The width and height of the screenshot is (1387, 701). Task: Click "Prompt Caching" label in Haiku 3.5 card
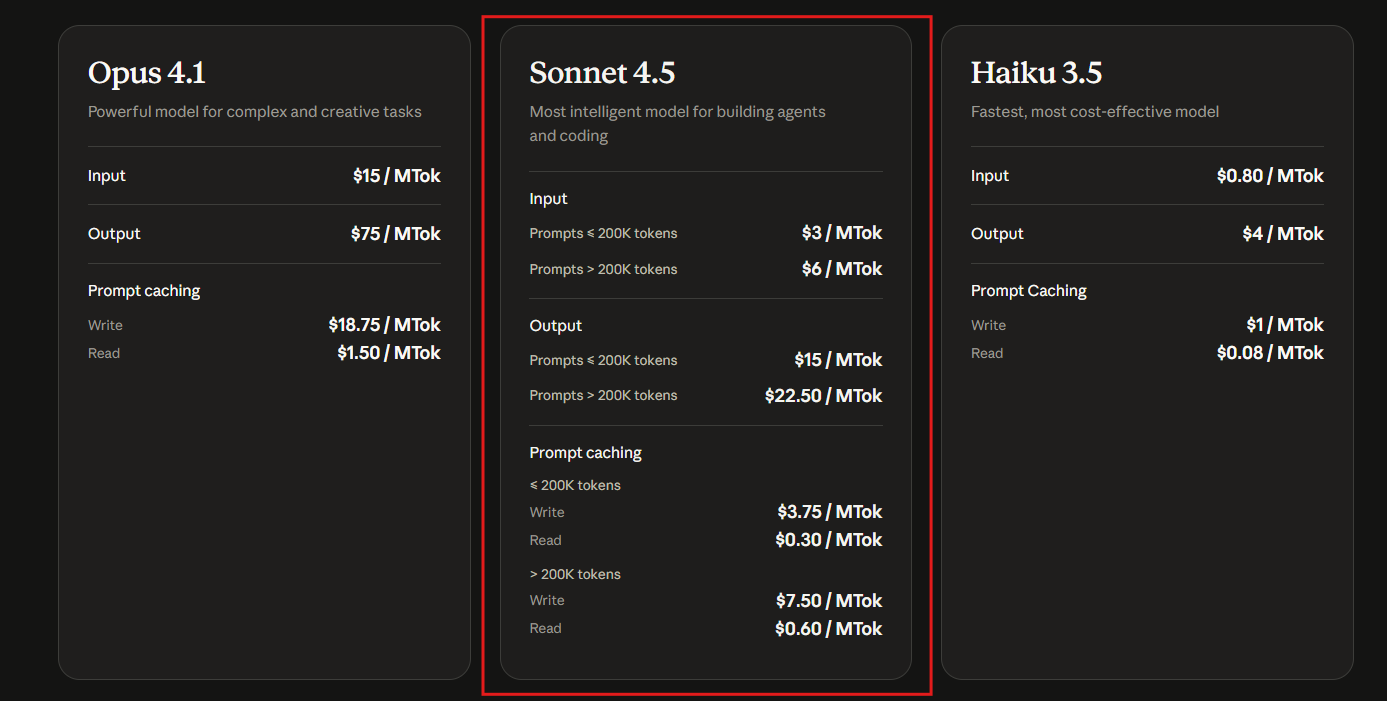pos(1029,291)
